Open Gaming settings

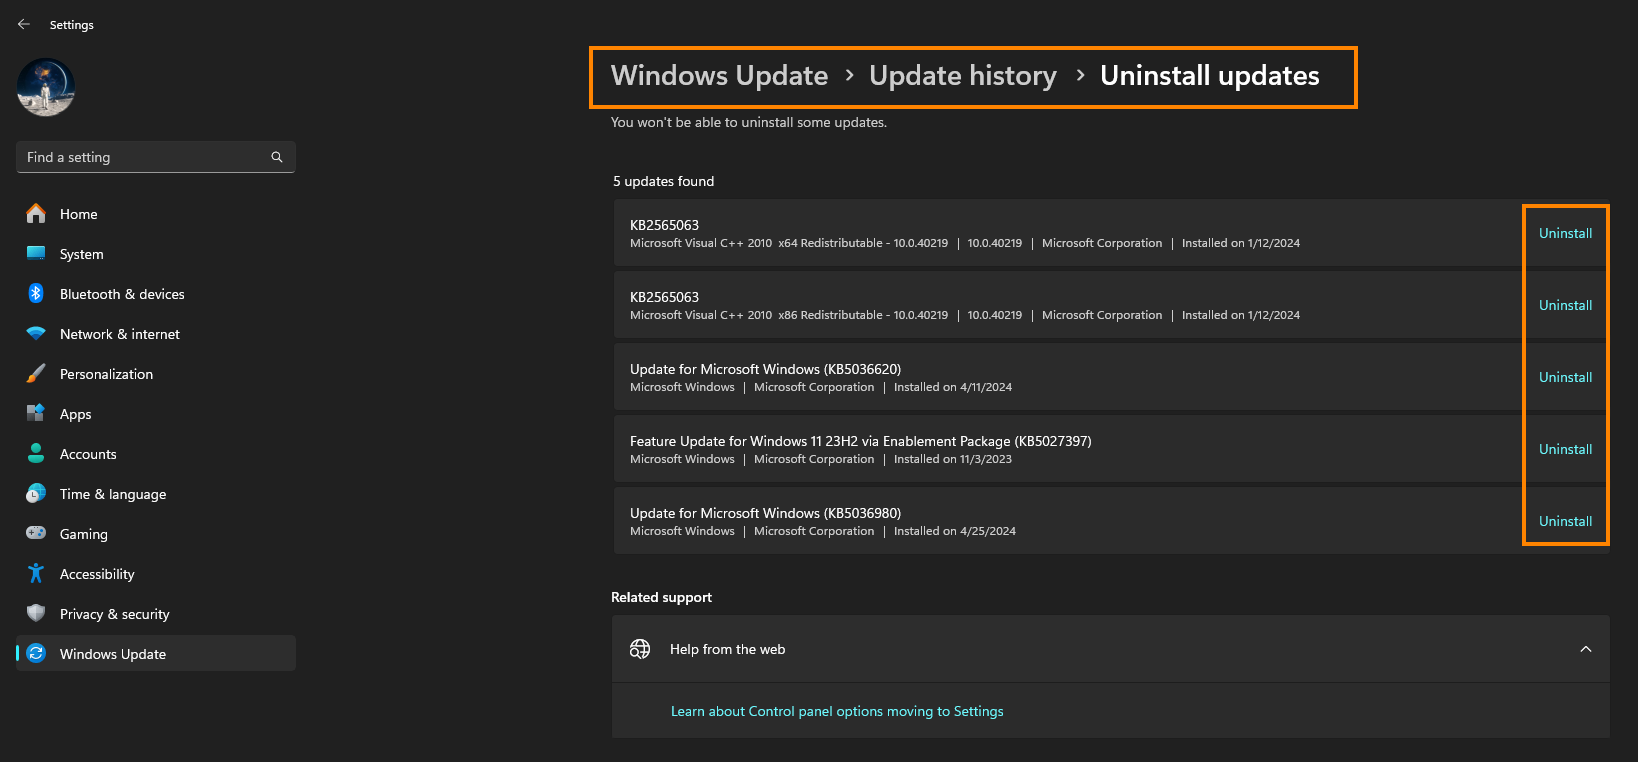84,534
